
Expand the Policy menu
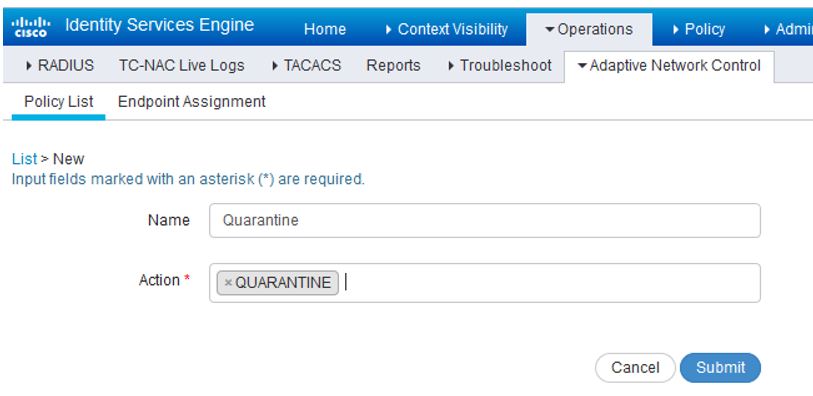point(698,29)
